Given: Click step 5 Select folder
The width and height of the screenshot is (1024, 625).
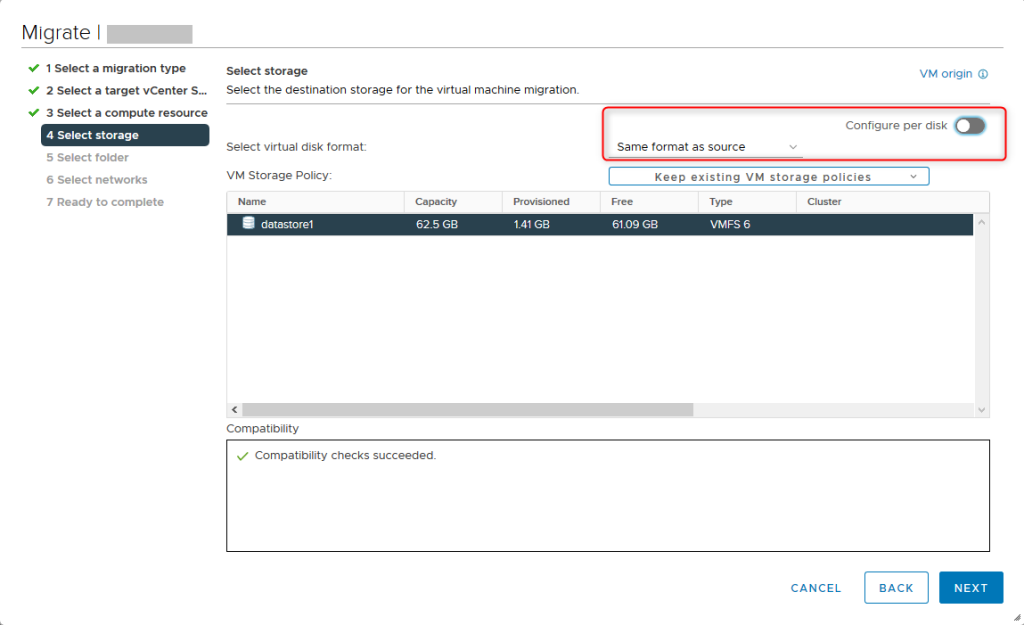Looking at the screenshot, I should click(x=88, y=157).
